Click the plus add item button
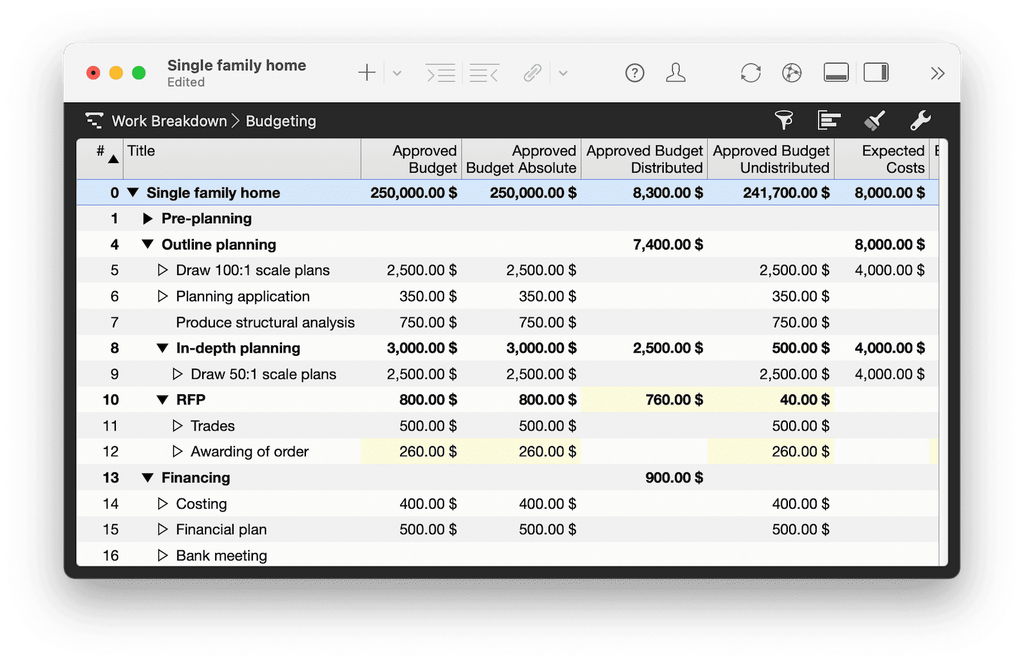This screenshot has height=663, width=1024. [x=367, y=73]
